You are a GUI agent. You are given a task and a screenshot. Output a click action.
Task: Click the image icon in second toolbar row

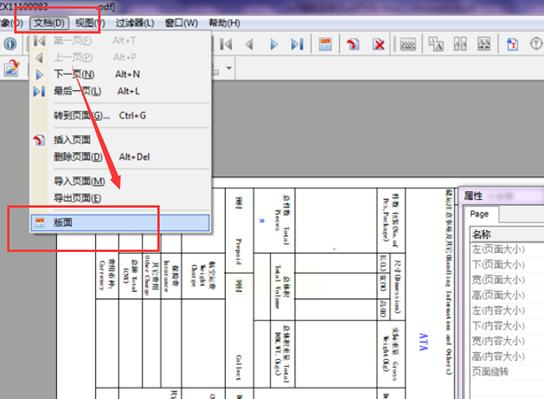(x=11, y=68)
